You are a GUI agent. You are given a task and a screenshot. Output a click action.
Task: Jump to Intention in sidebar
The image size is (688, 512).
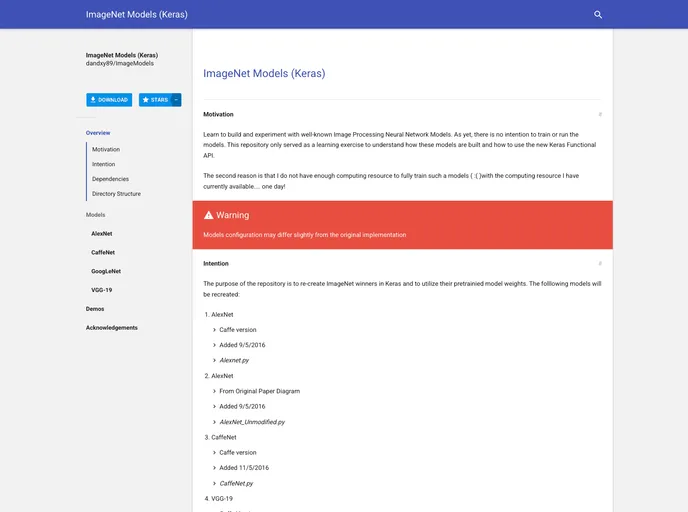click(x=104, y=165)
